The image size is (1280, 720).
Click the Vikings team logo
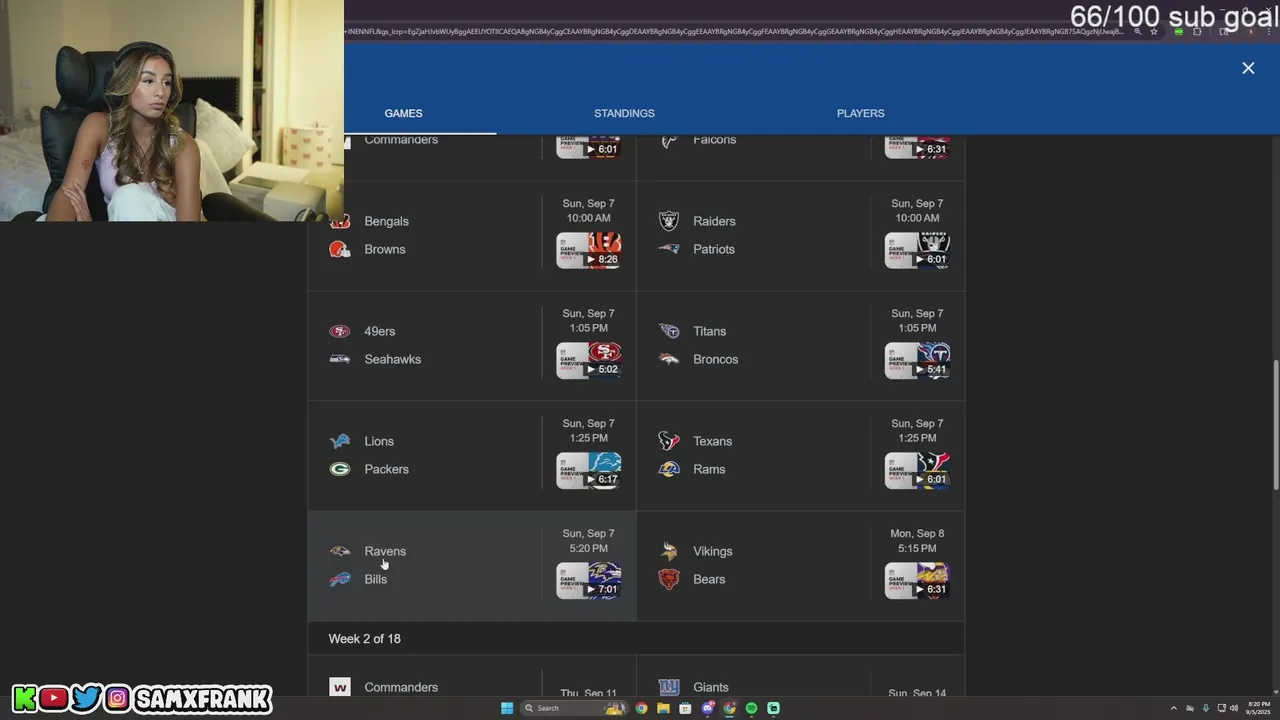(x=669, y=551)
